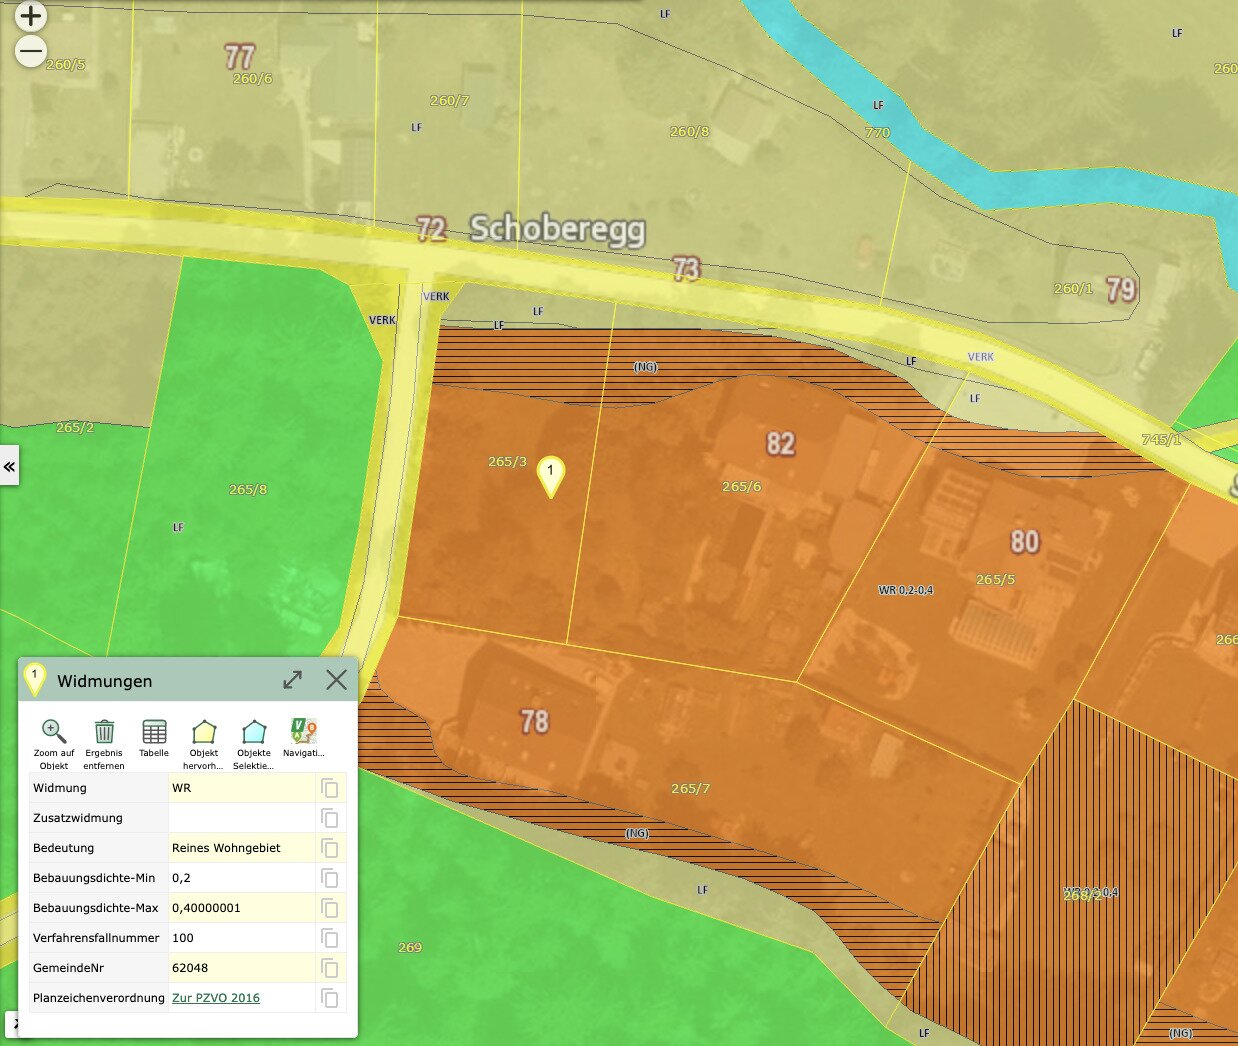Click the numbered map marker on parcel 265/3
Image resolution: width=1238 pixels, height=1046 pixels.
550,476
